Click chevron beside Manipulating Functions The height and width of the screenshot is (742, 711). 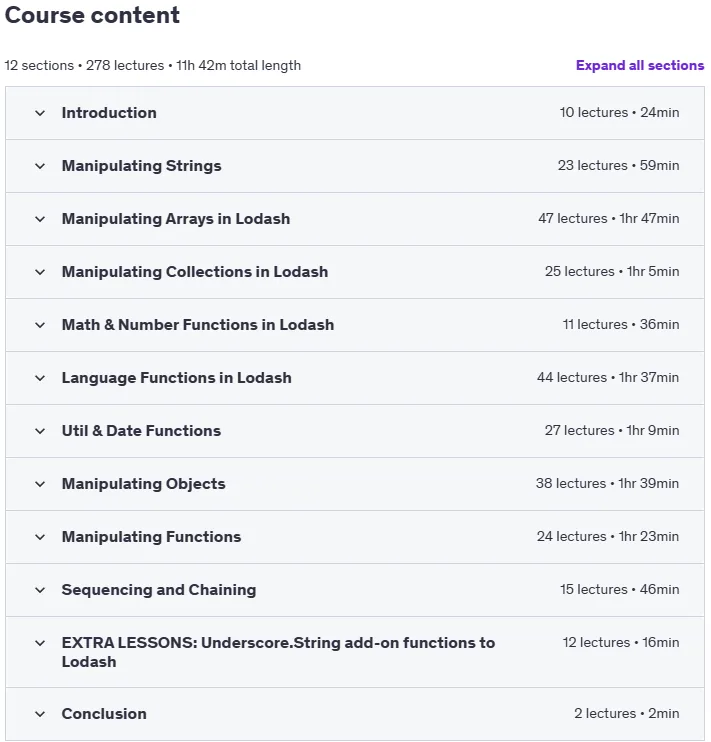pyautogui.click(x=40, y=537)
